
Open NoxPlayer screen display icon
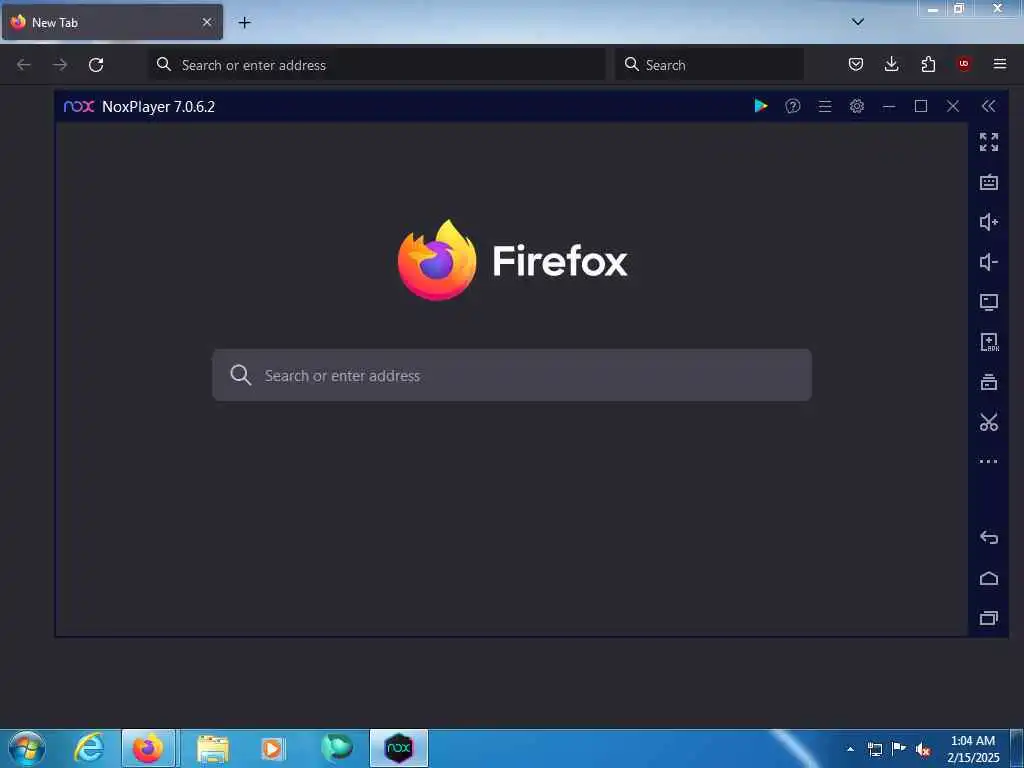tap(989, 302)
